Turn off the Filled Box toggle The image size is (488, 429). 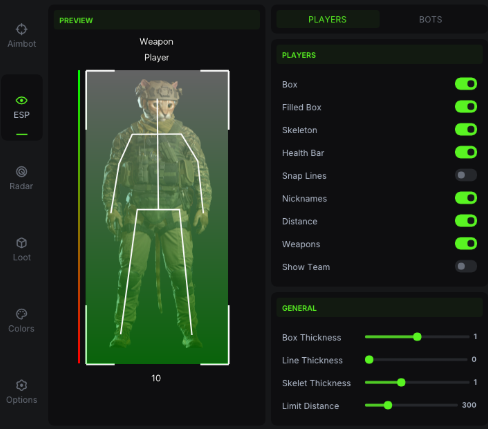466,107
